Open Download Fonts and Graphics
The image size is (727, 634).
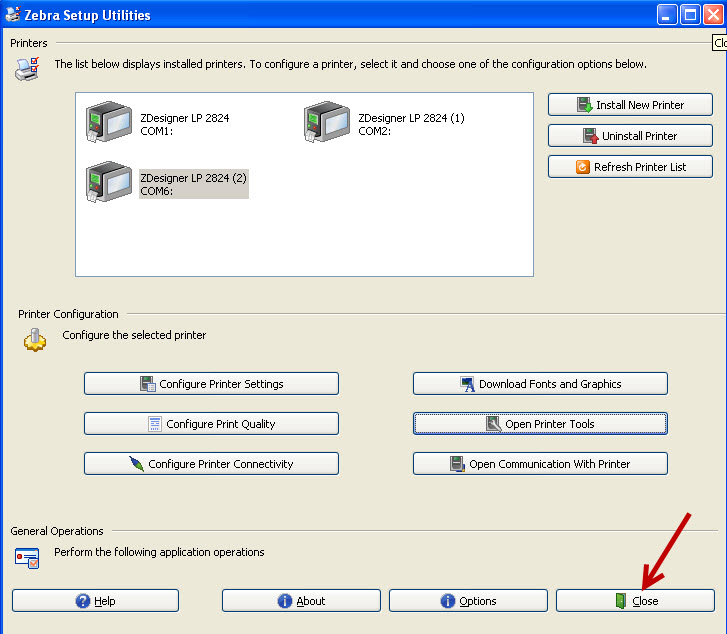(540, 384)
